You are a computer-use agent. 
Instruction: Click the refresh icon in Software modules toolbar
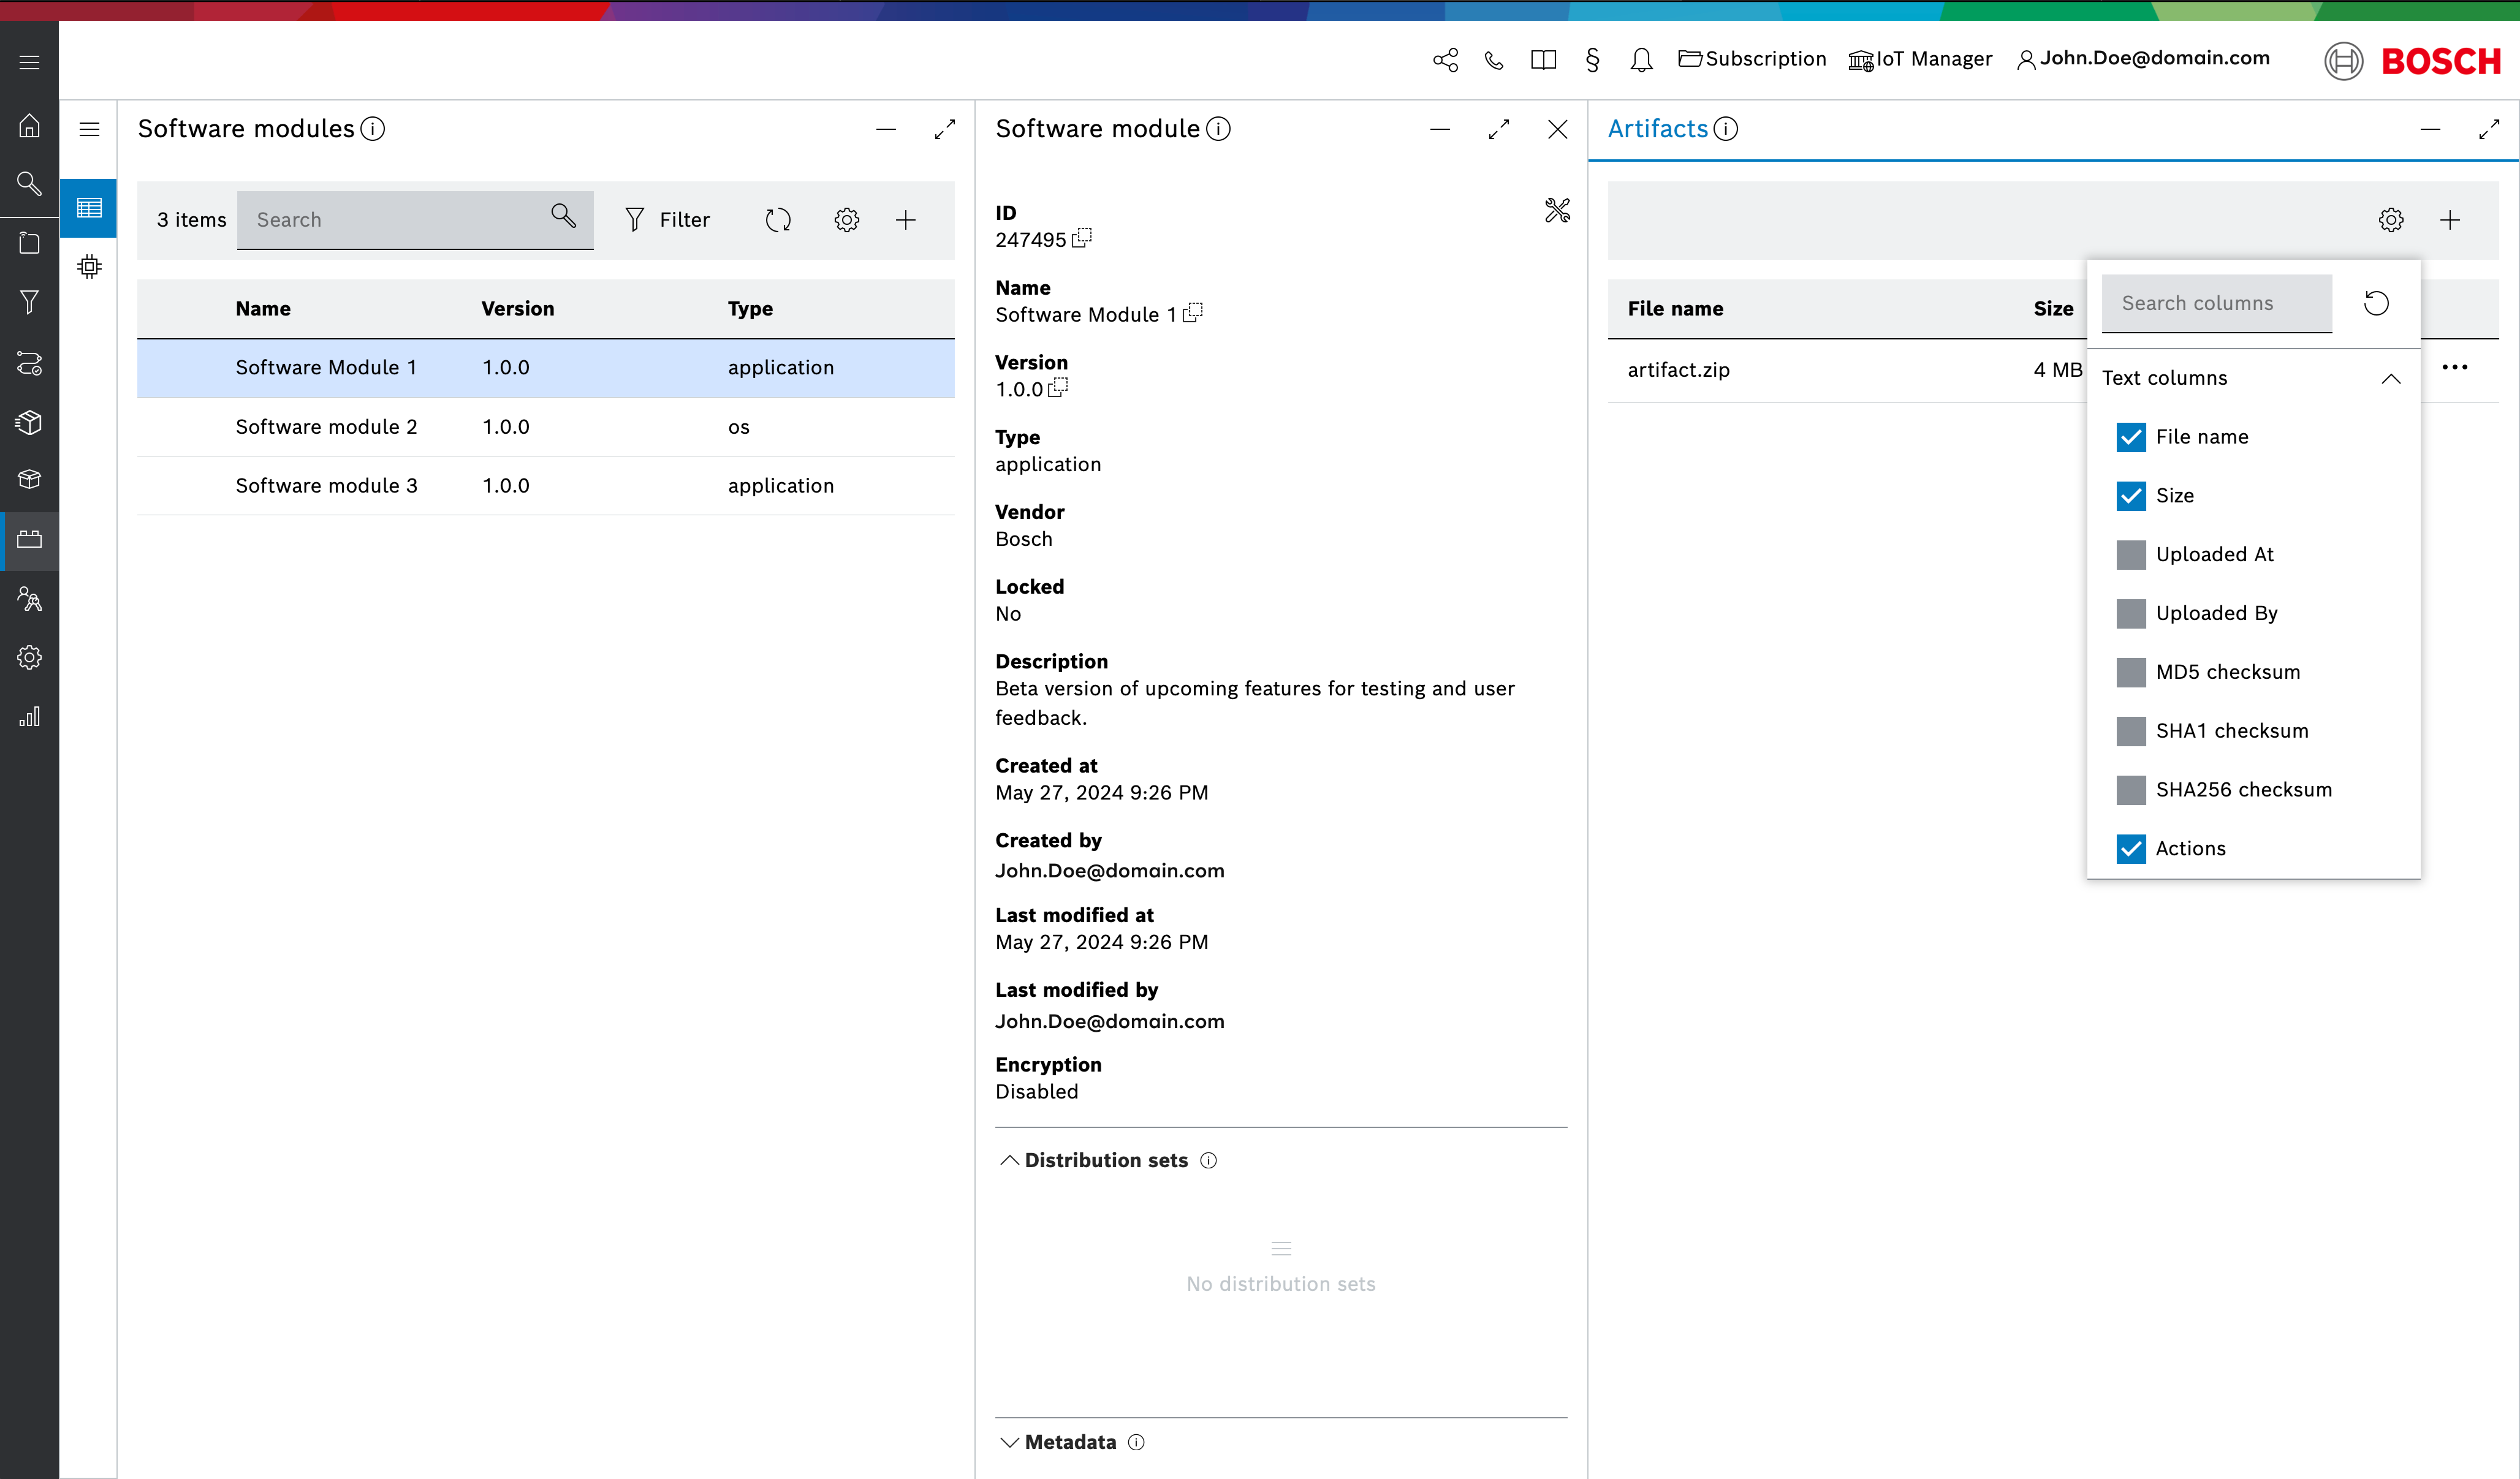(778, 220)
